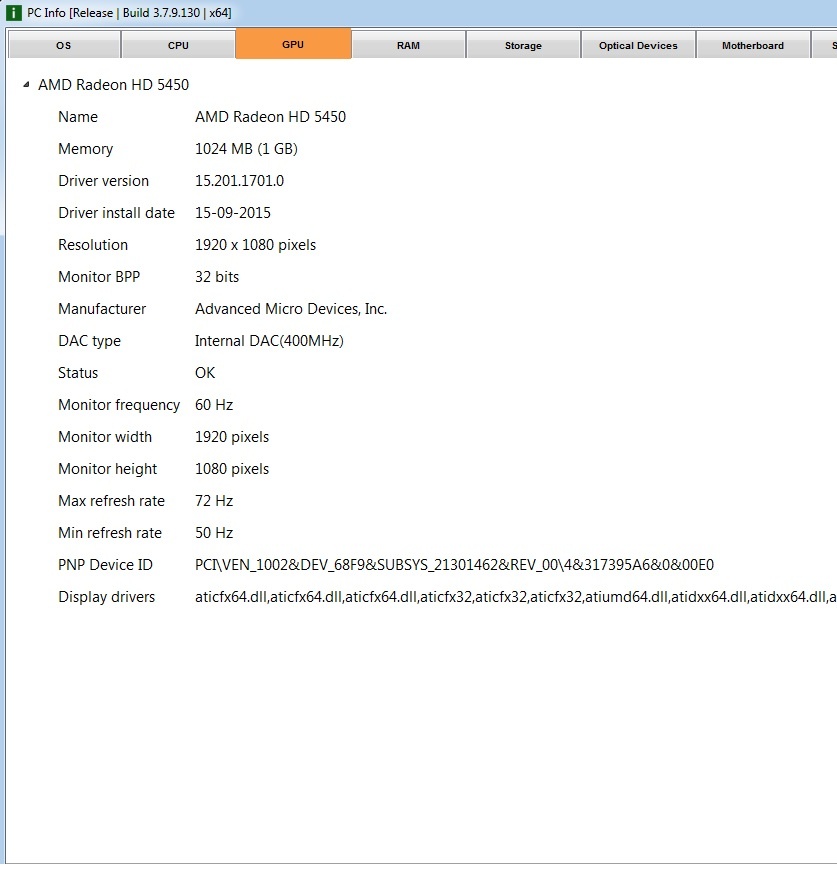
Task: Select the DAC type Internal DAC value
Action: (x=268, y=341)
